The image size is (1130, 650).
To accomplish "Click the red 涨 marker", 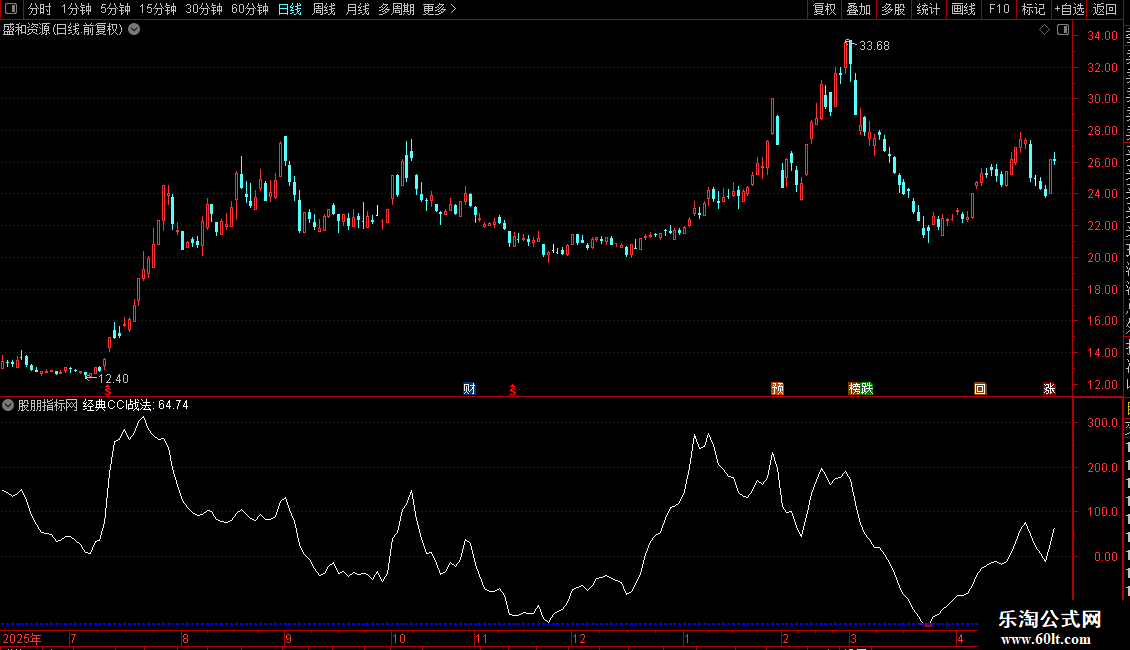I will coord(1049,389).
